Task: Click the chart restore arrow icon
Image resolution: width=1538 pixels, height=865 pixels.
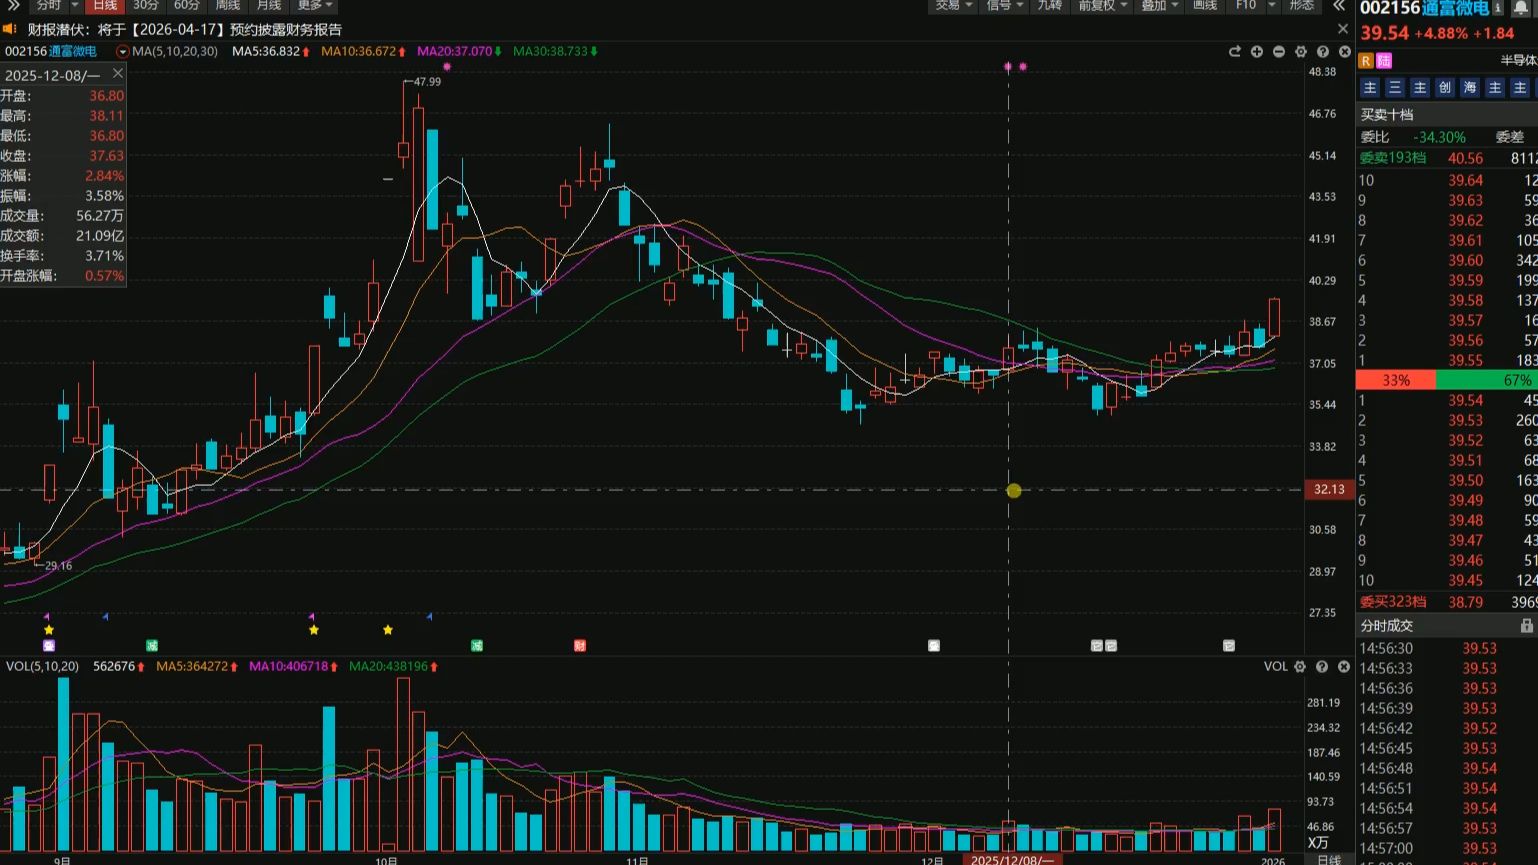Action: [x=1234, y=52]
